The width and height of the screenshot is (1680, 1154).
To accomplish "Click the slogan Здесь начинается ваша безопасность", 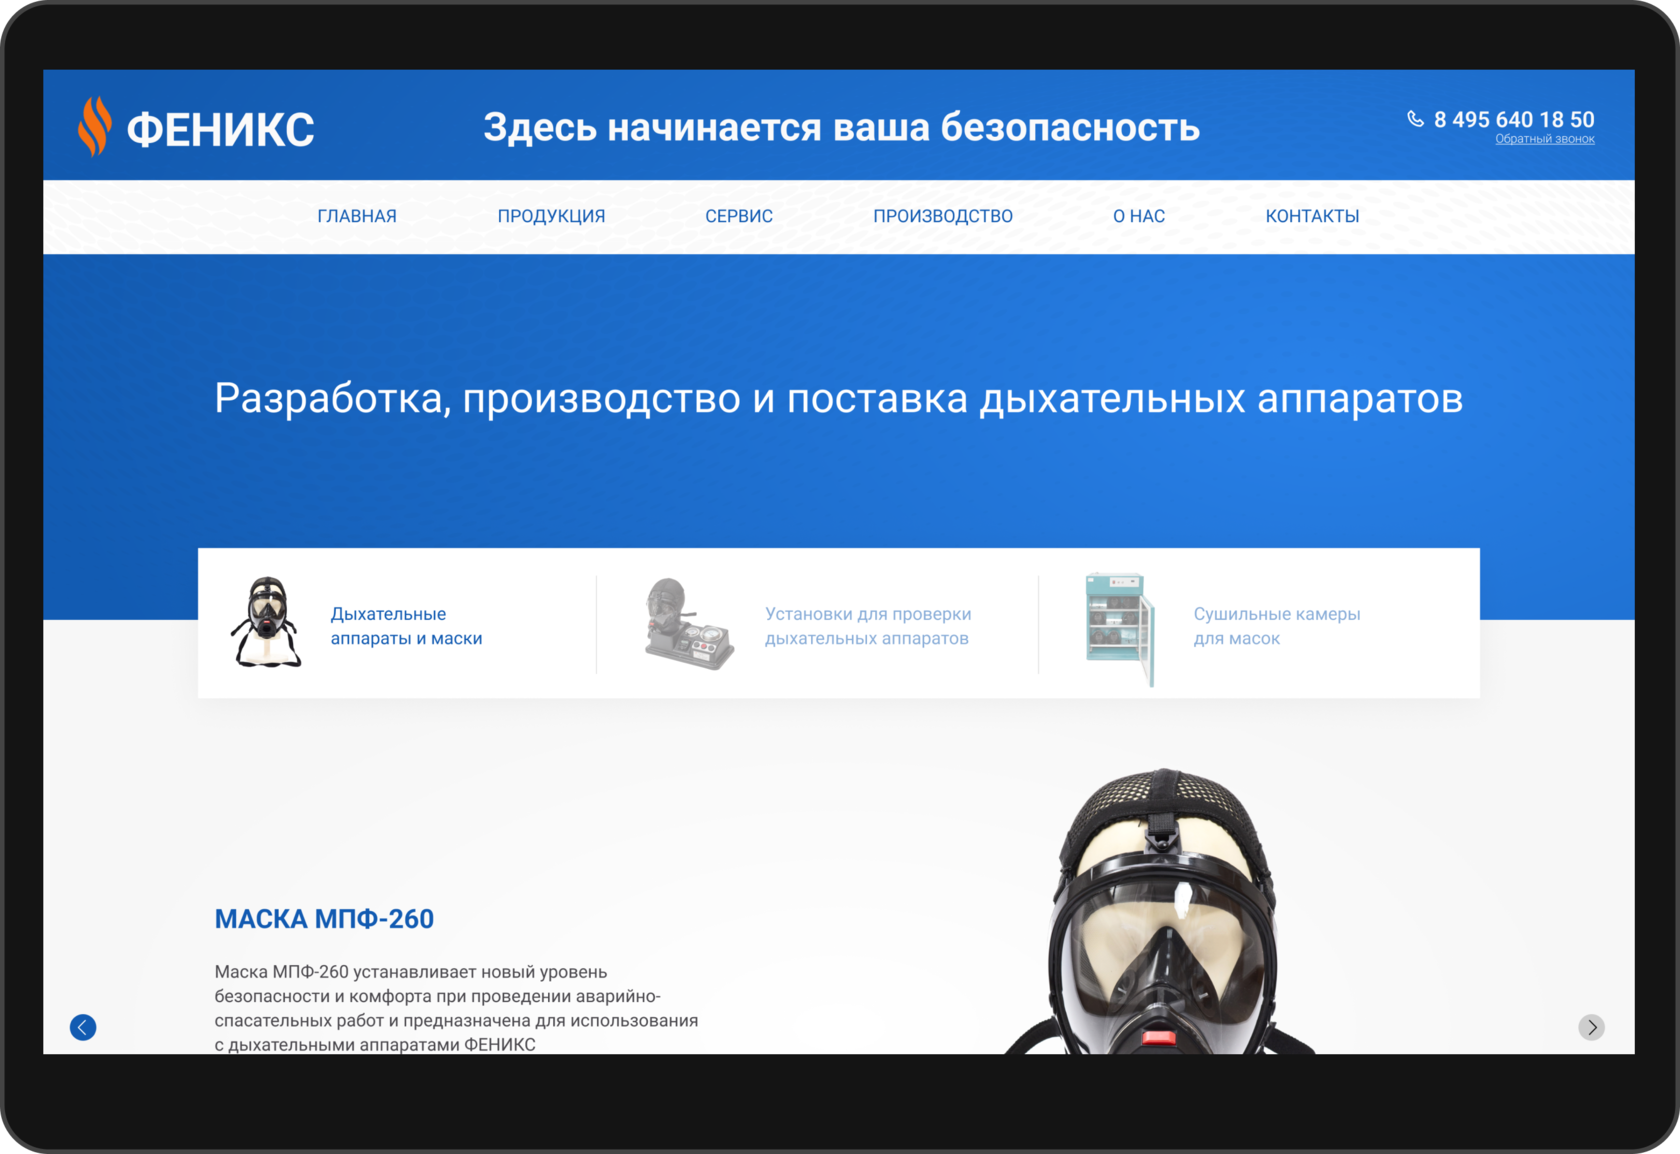I will point(841,128).
